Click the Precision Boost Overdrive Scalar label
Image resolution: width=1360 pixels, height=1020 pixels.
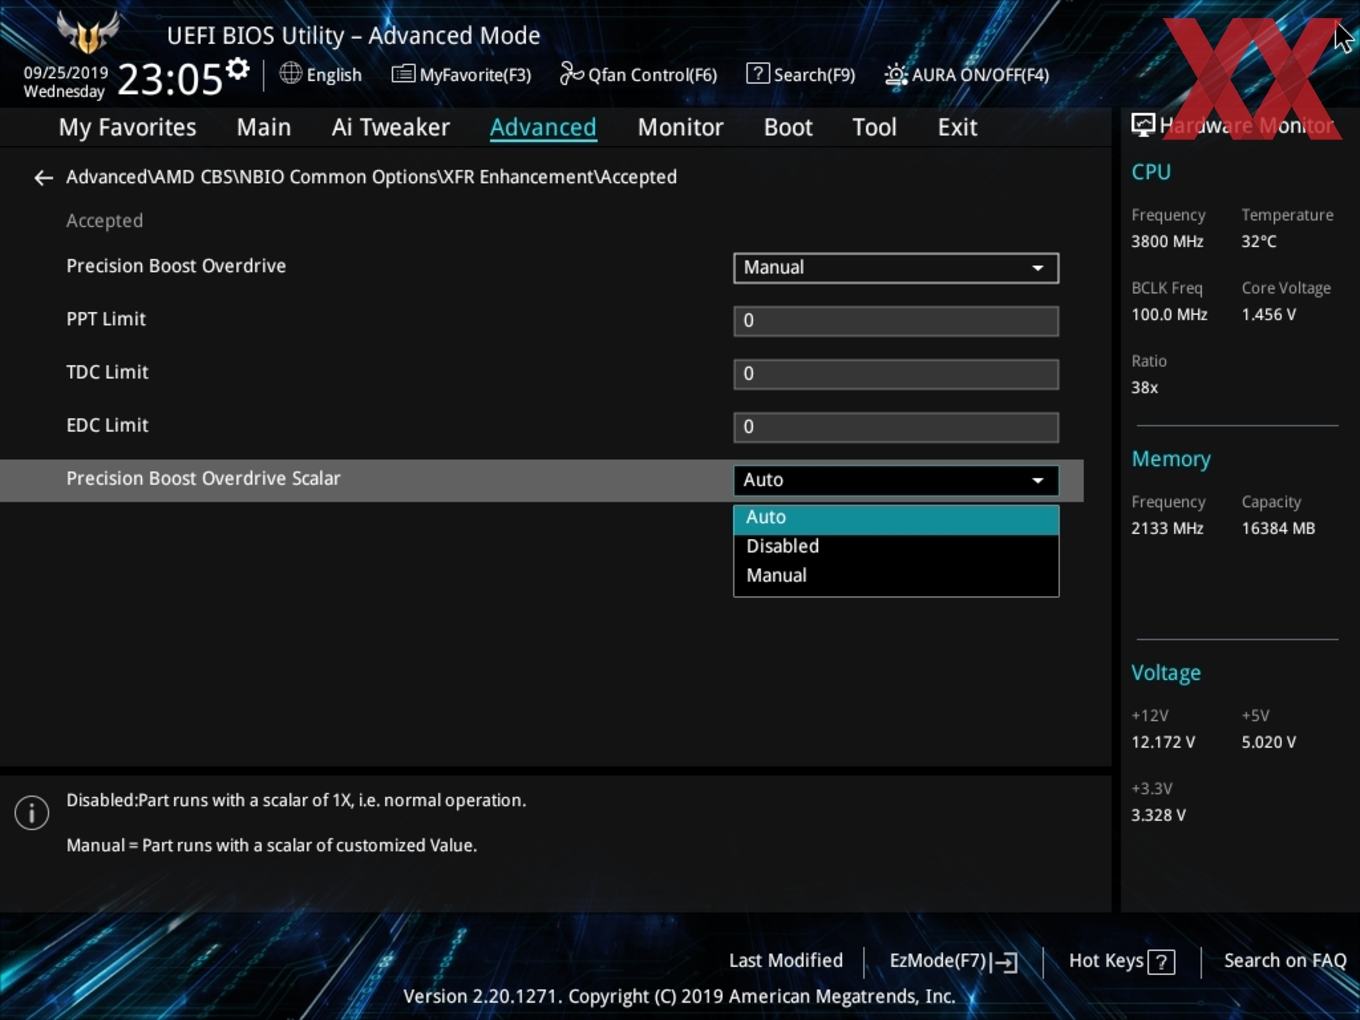point(203,478)
